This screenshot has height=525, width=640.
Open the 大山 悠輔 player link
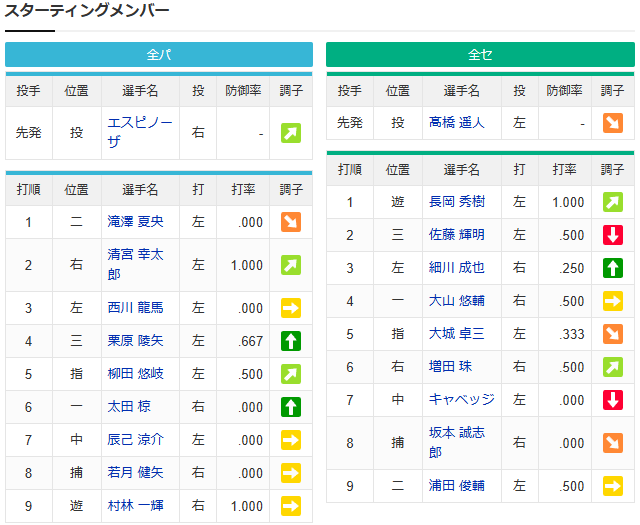coord(456,301)
